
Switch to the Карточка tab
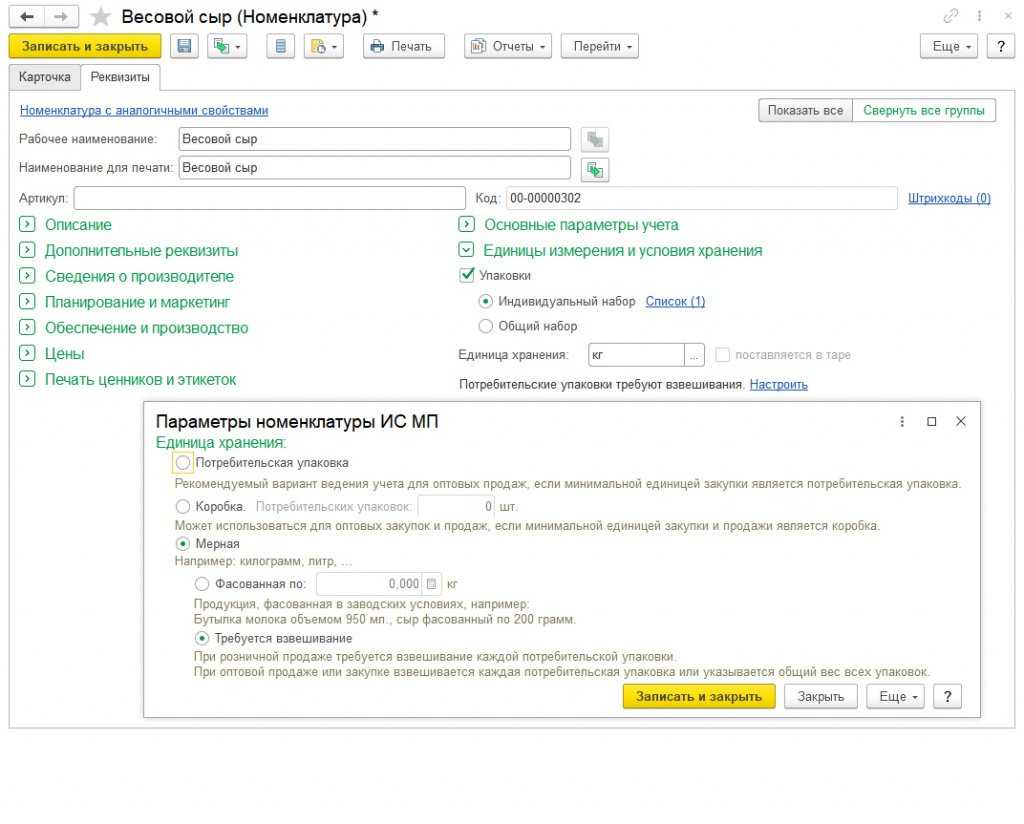[x=45, y=77]
